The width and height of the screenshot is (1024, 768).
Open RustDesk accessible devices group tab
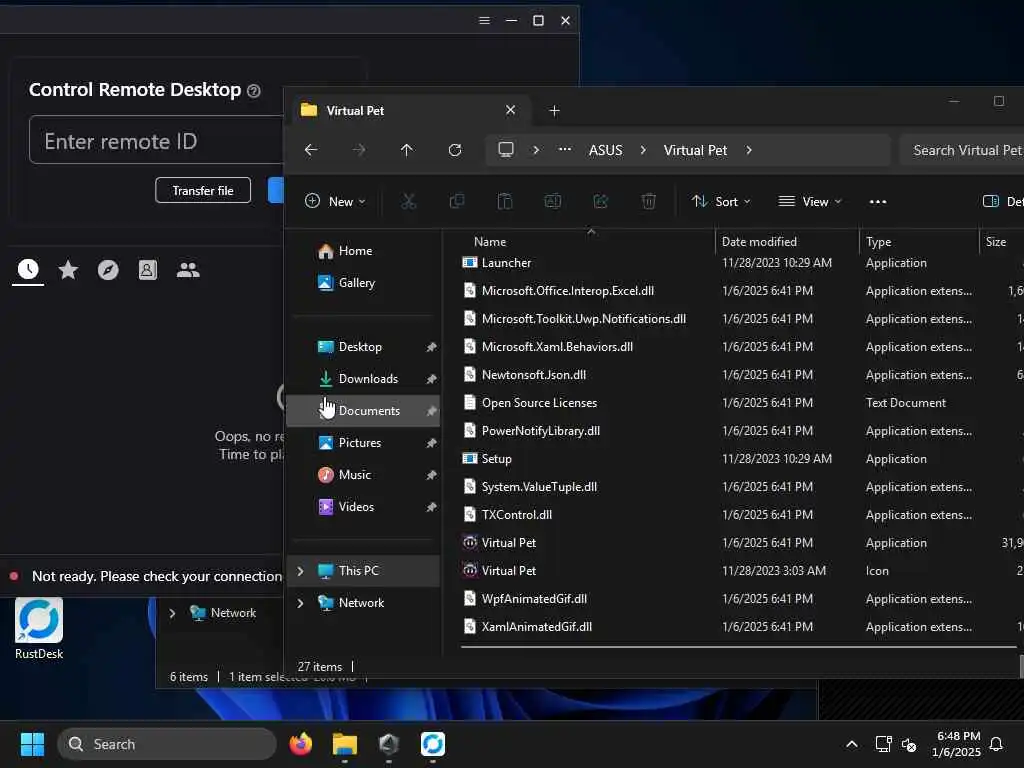coord(188,269)
